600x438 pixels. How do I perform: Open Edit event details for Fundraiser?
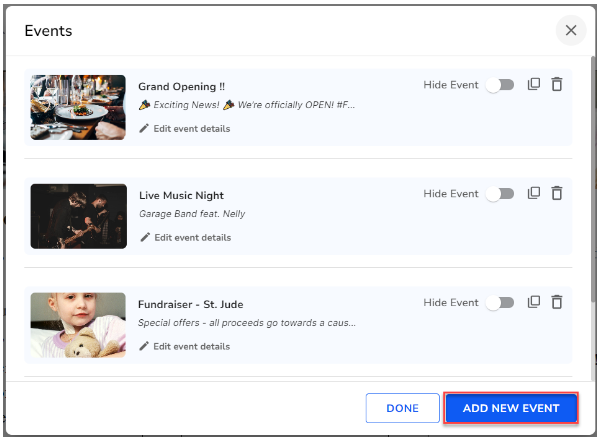(x=191, y=346)
